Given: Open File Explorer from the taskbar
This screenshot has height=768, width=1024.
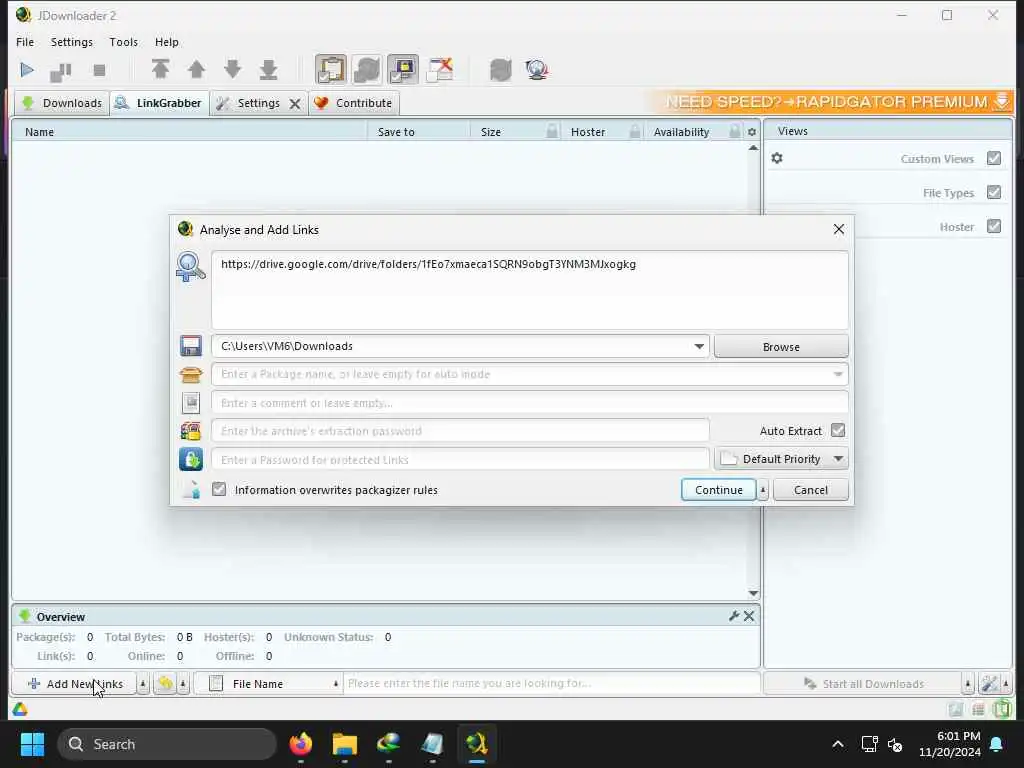Looking at the screenshot, I should click(x=345, y=744).
